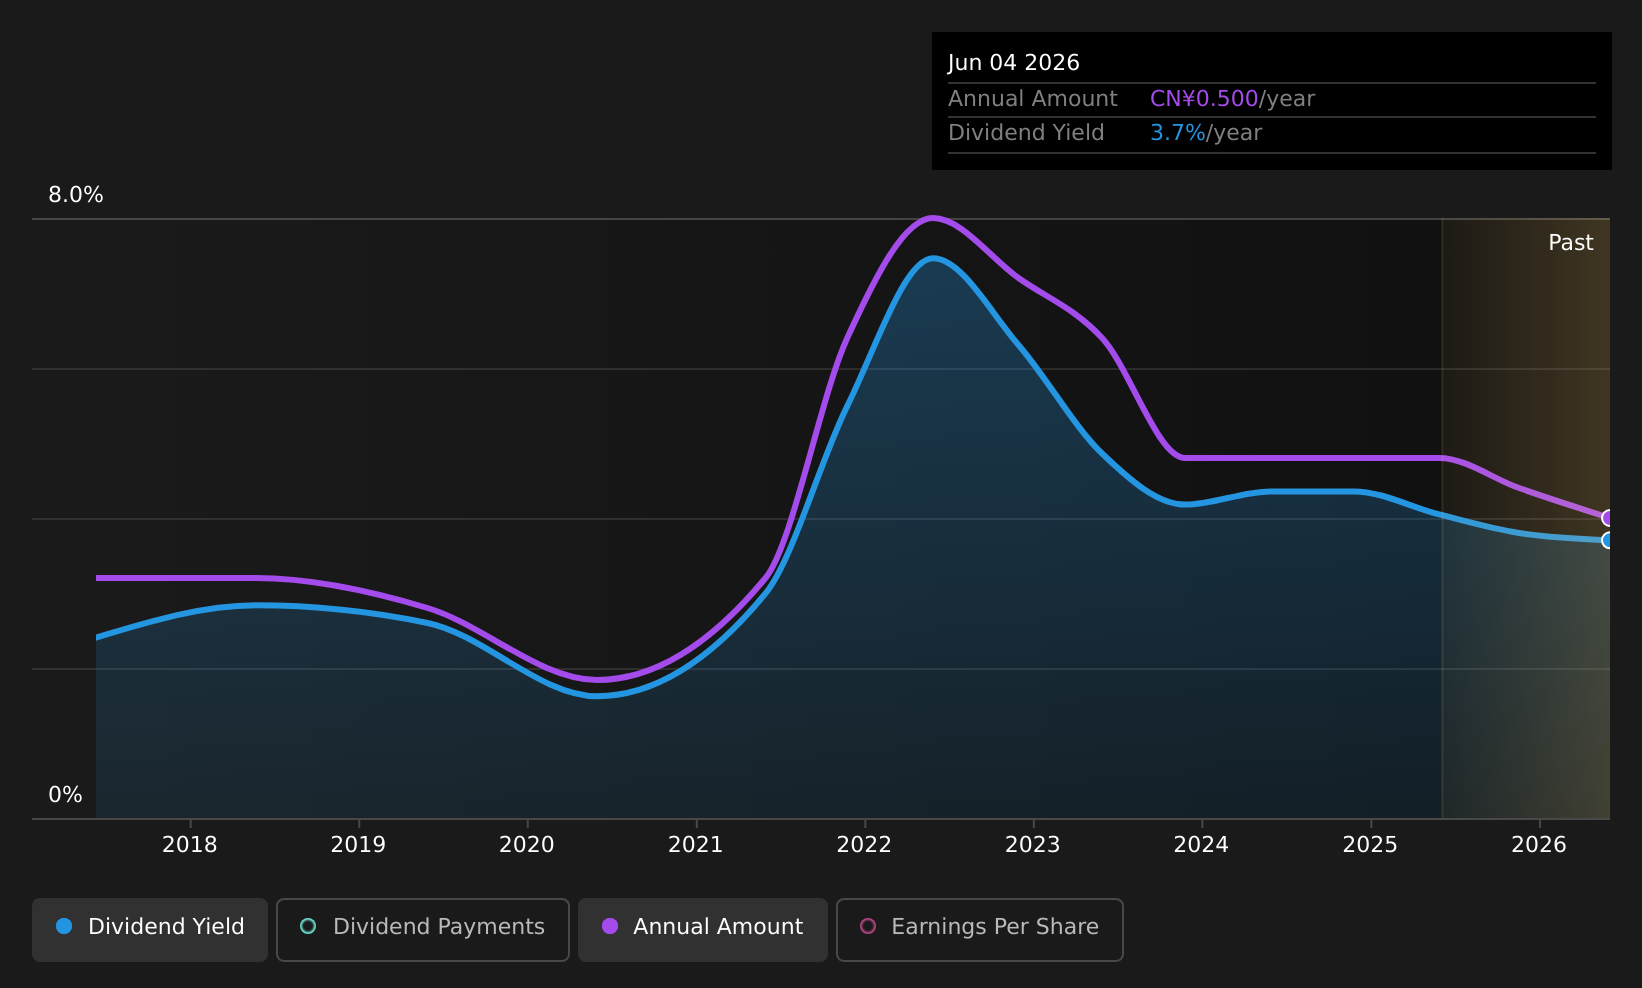
Task: Toggle the Annual Amount series
Action: [703, 929]
